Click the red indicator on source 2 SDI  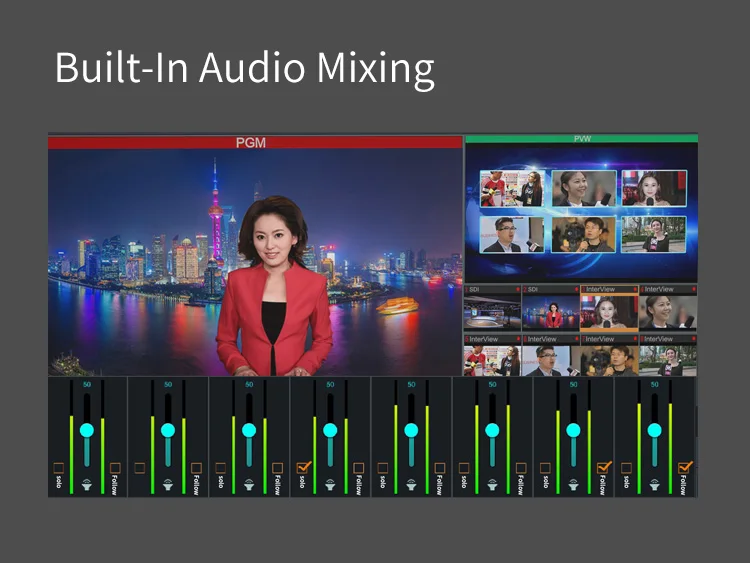tap(576, 289)
